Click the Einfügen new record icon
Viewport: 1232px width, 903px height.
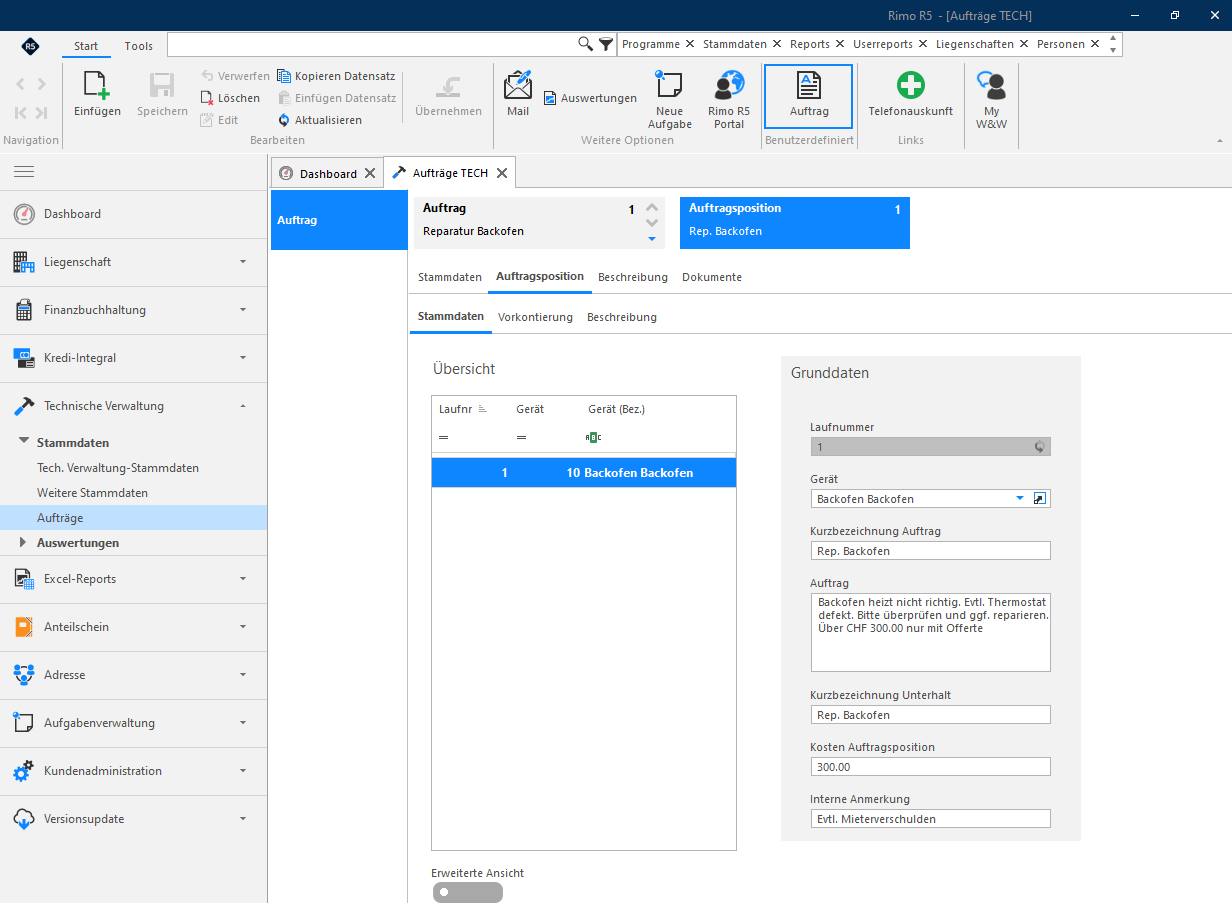(x=97, y=85)
